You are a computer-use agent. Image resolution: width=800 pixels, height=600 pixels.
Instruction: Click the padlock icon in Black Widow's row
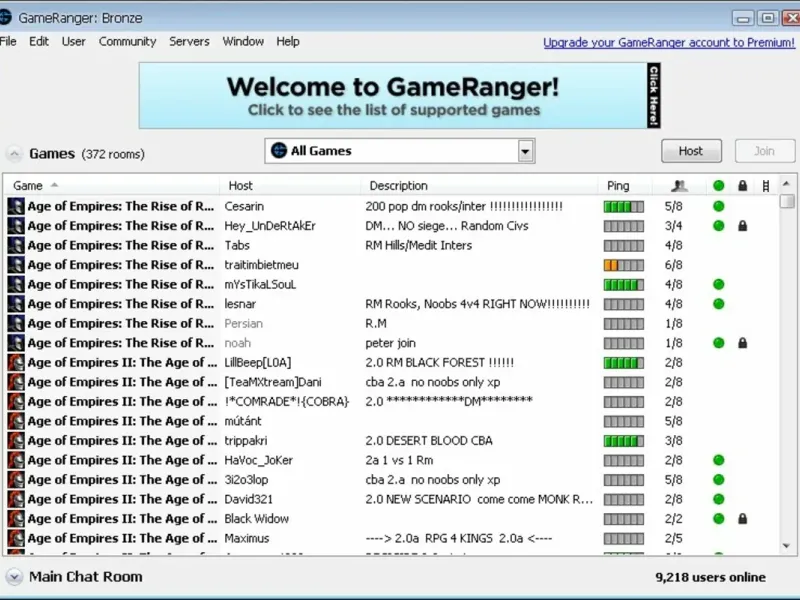tap(742, 519)
